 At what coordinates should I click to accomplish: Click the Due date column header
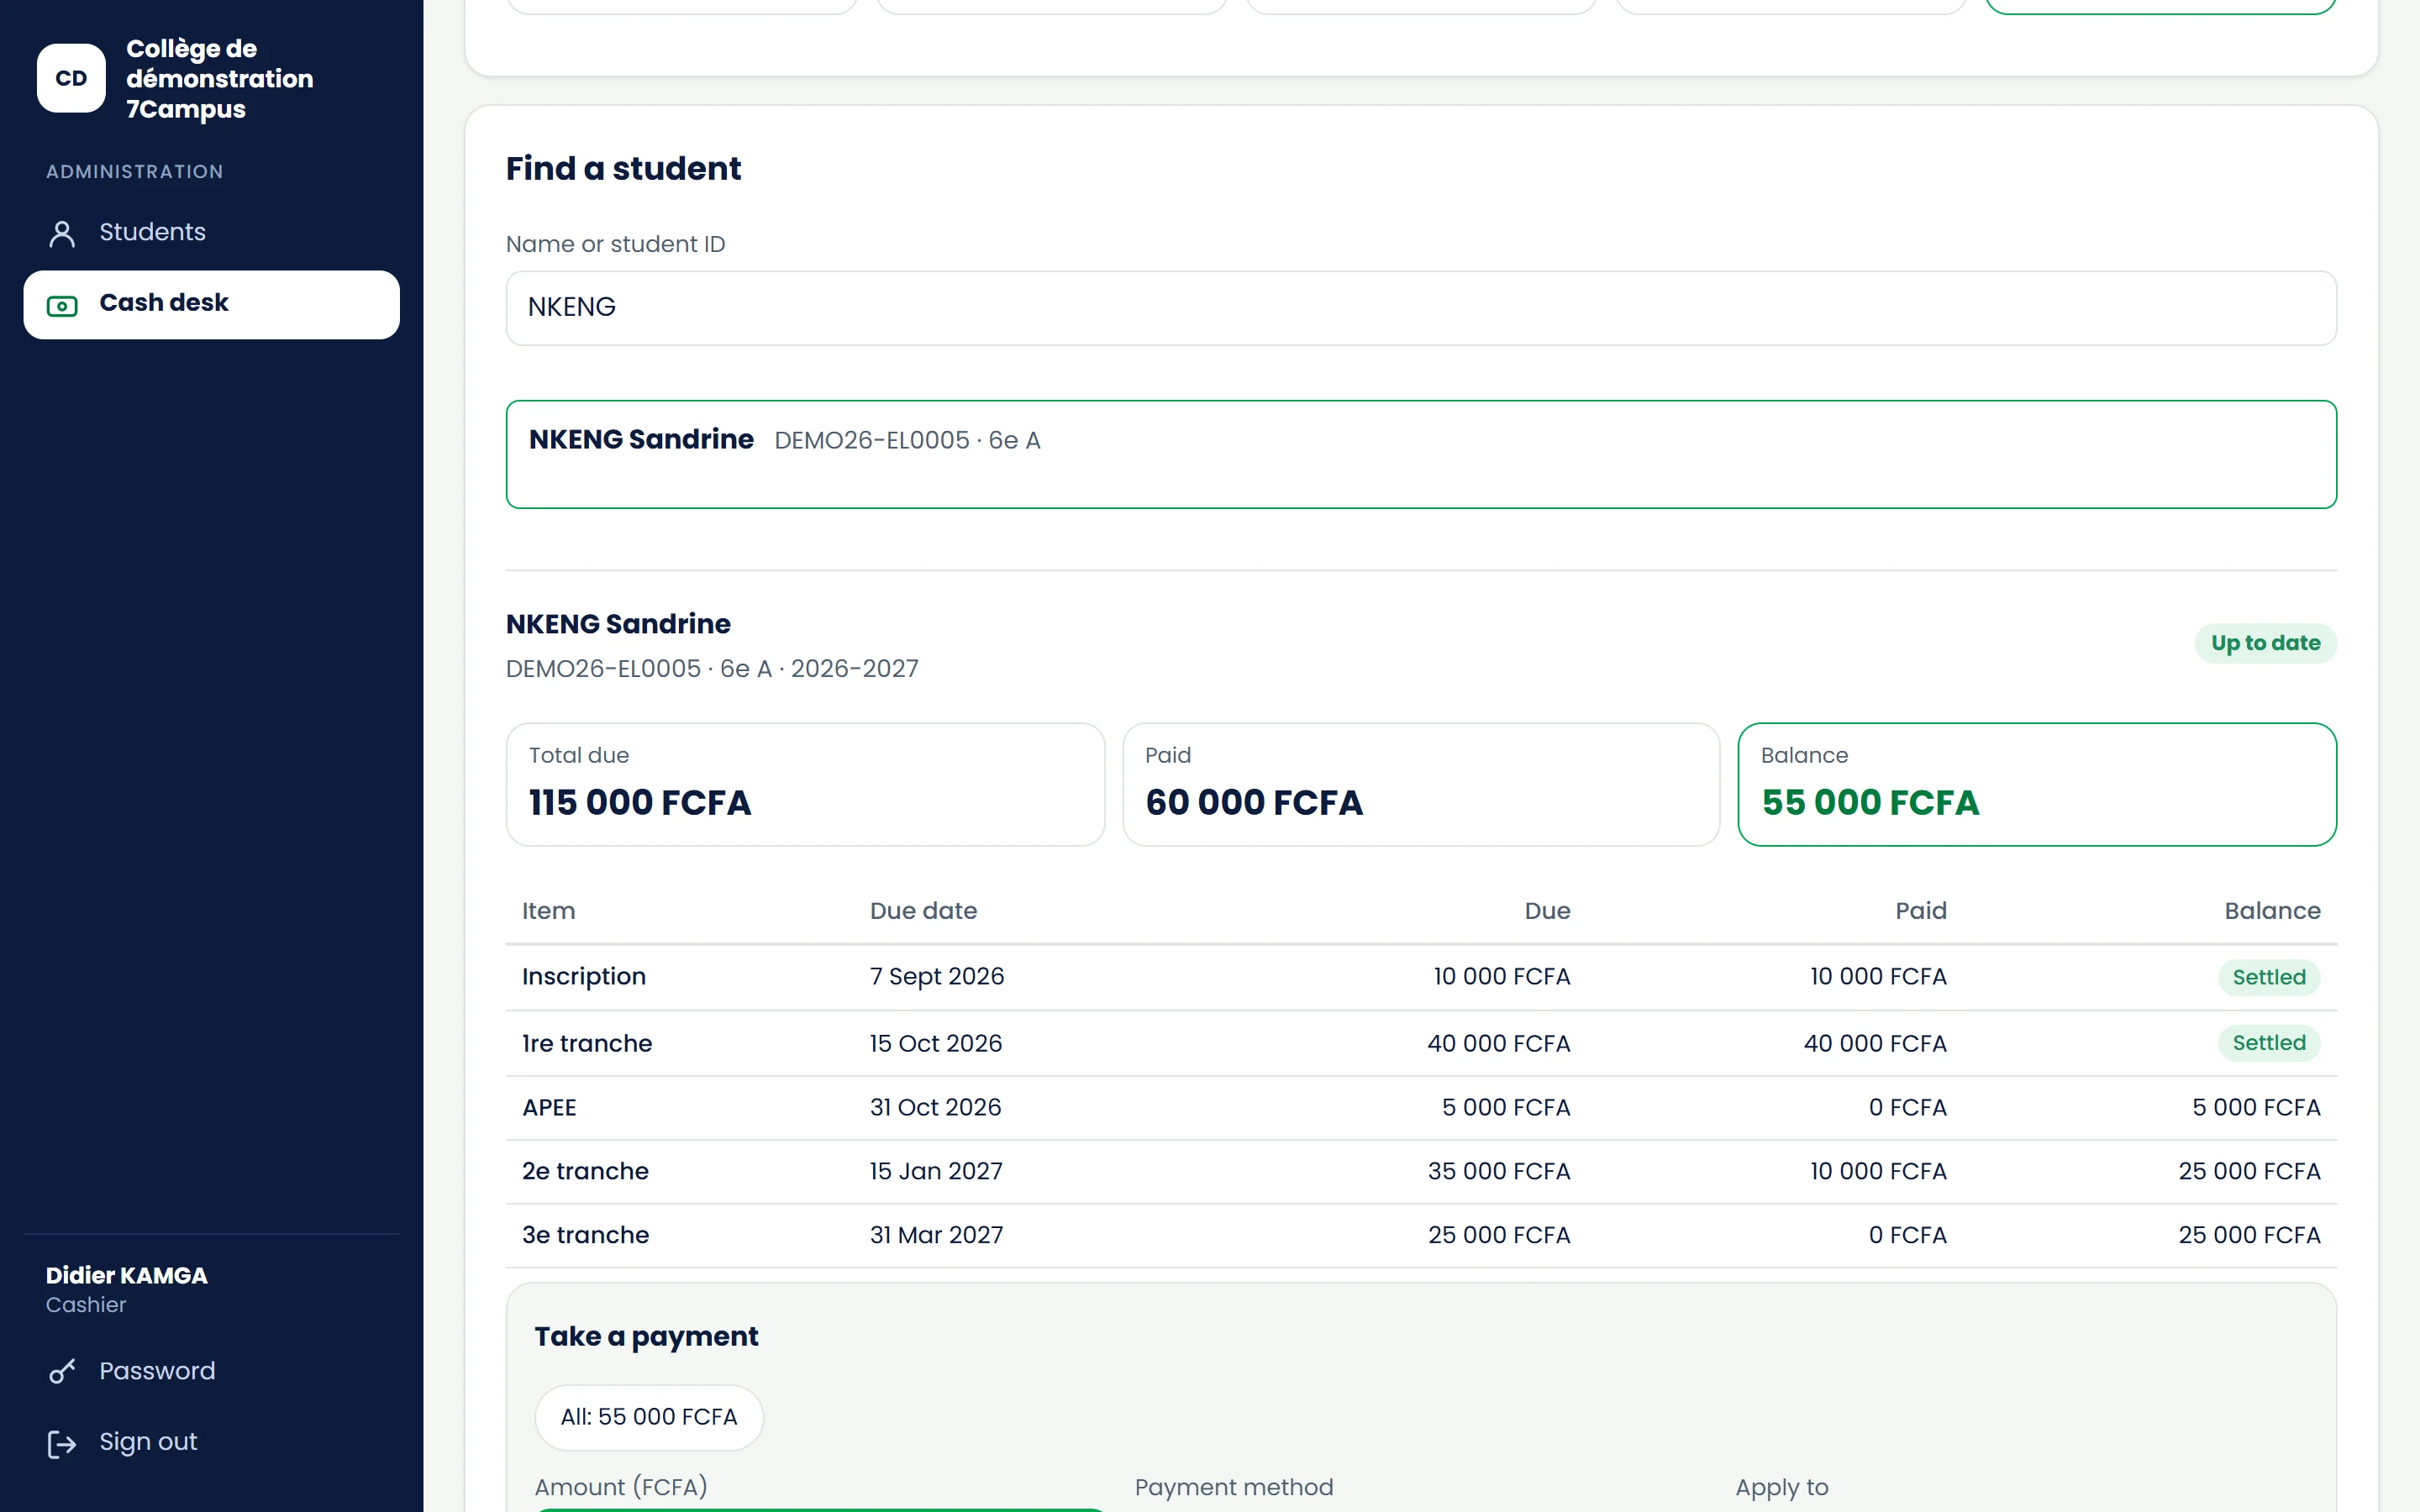pos(923,911)
